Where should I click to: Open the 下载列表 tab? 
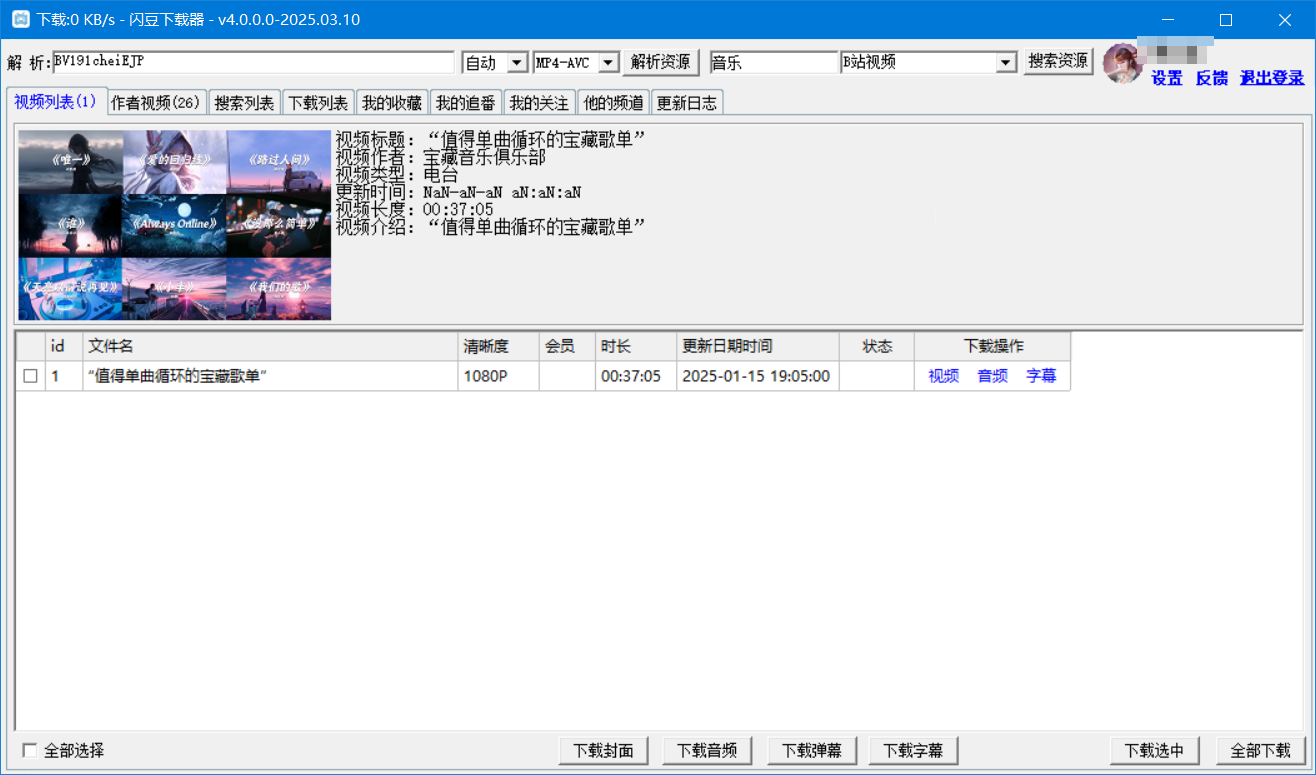pos(318,102)
